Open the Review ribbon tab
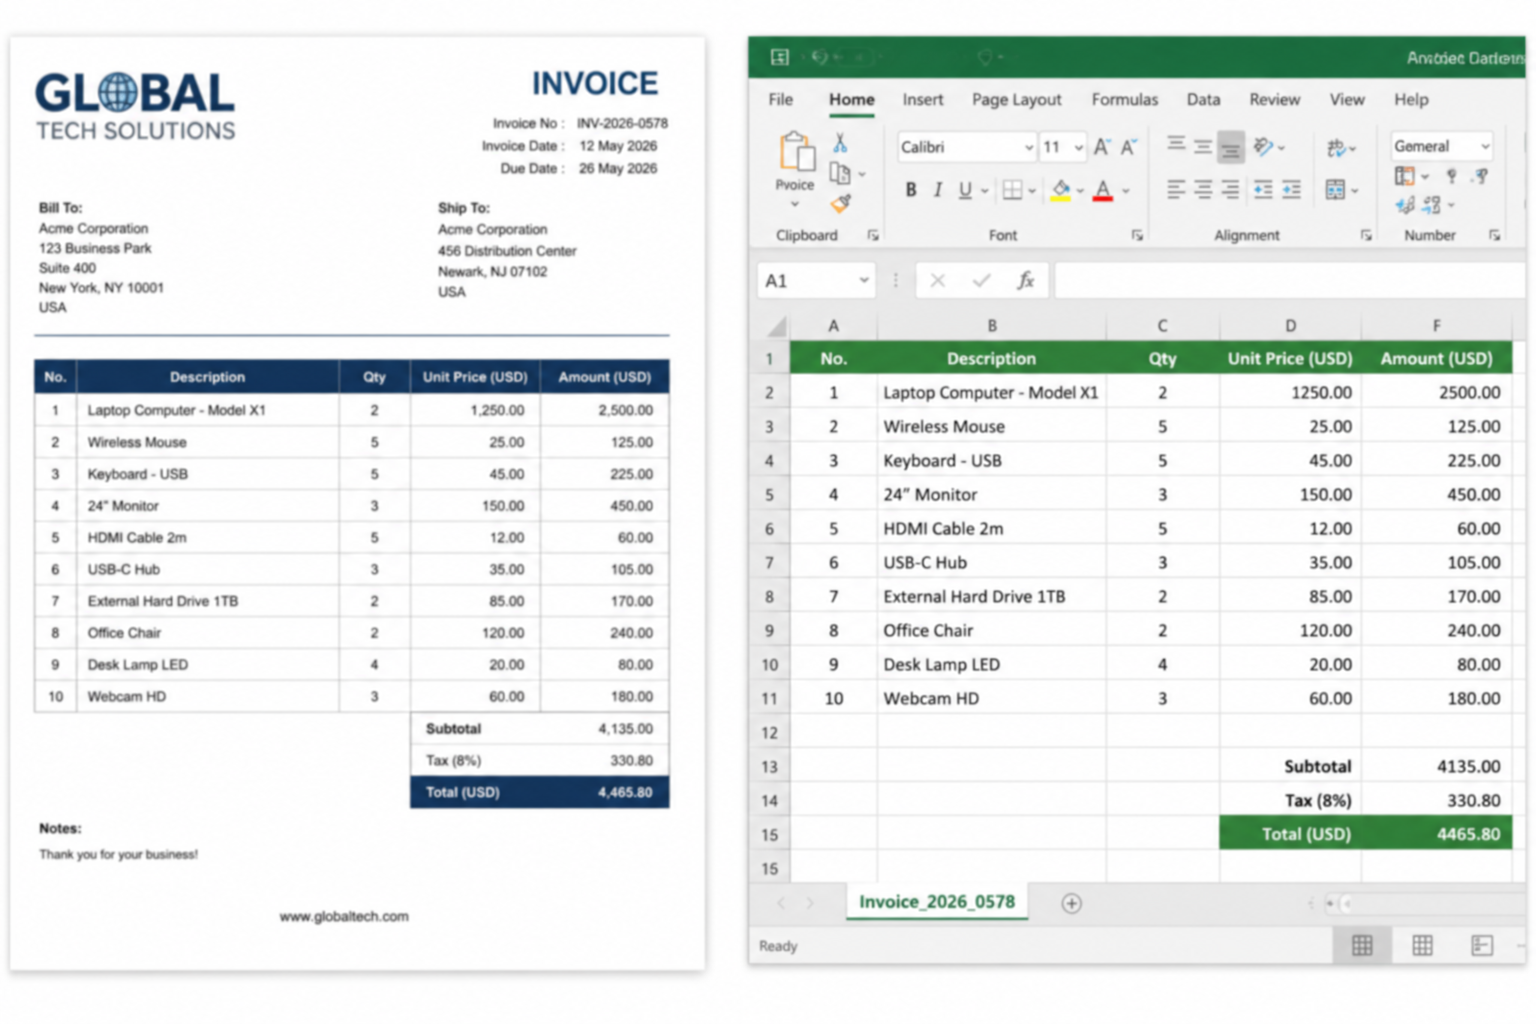The image size is (1536, 1024). tap(1274, 100)
